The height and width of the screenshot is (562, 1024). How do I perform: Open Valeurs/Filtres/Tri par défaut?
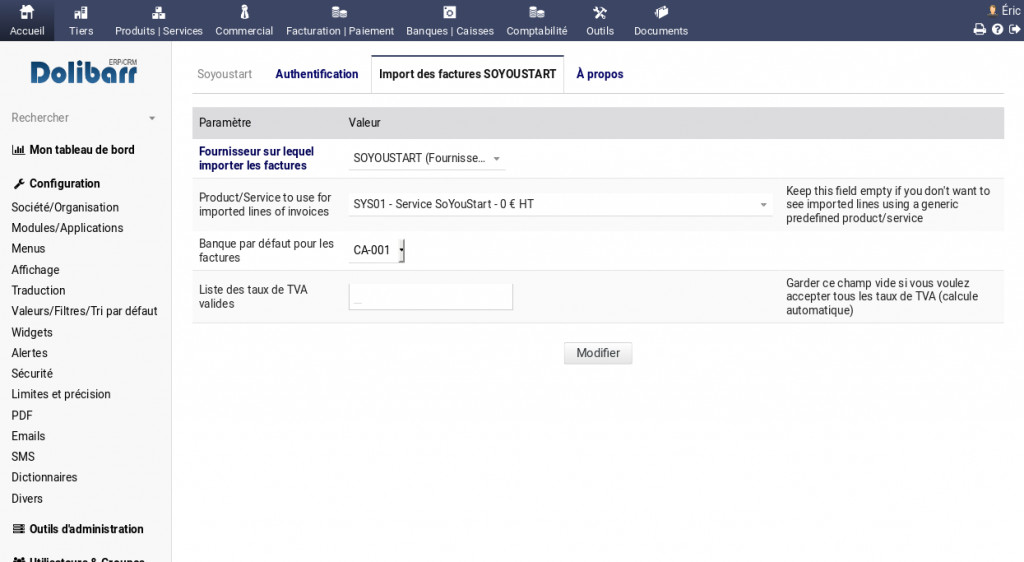84,311
